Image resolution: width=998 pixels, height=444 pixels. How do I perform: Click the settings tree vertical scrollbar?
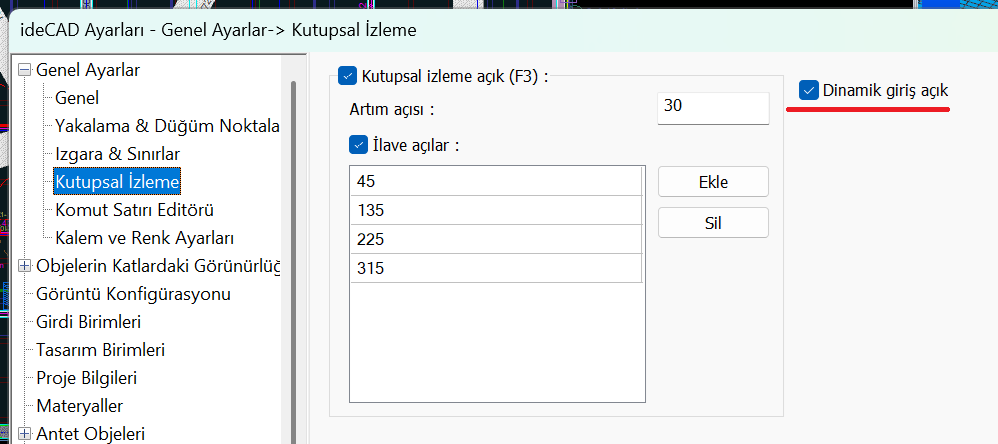[x=293, y=250]
